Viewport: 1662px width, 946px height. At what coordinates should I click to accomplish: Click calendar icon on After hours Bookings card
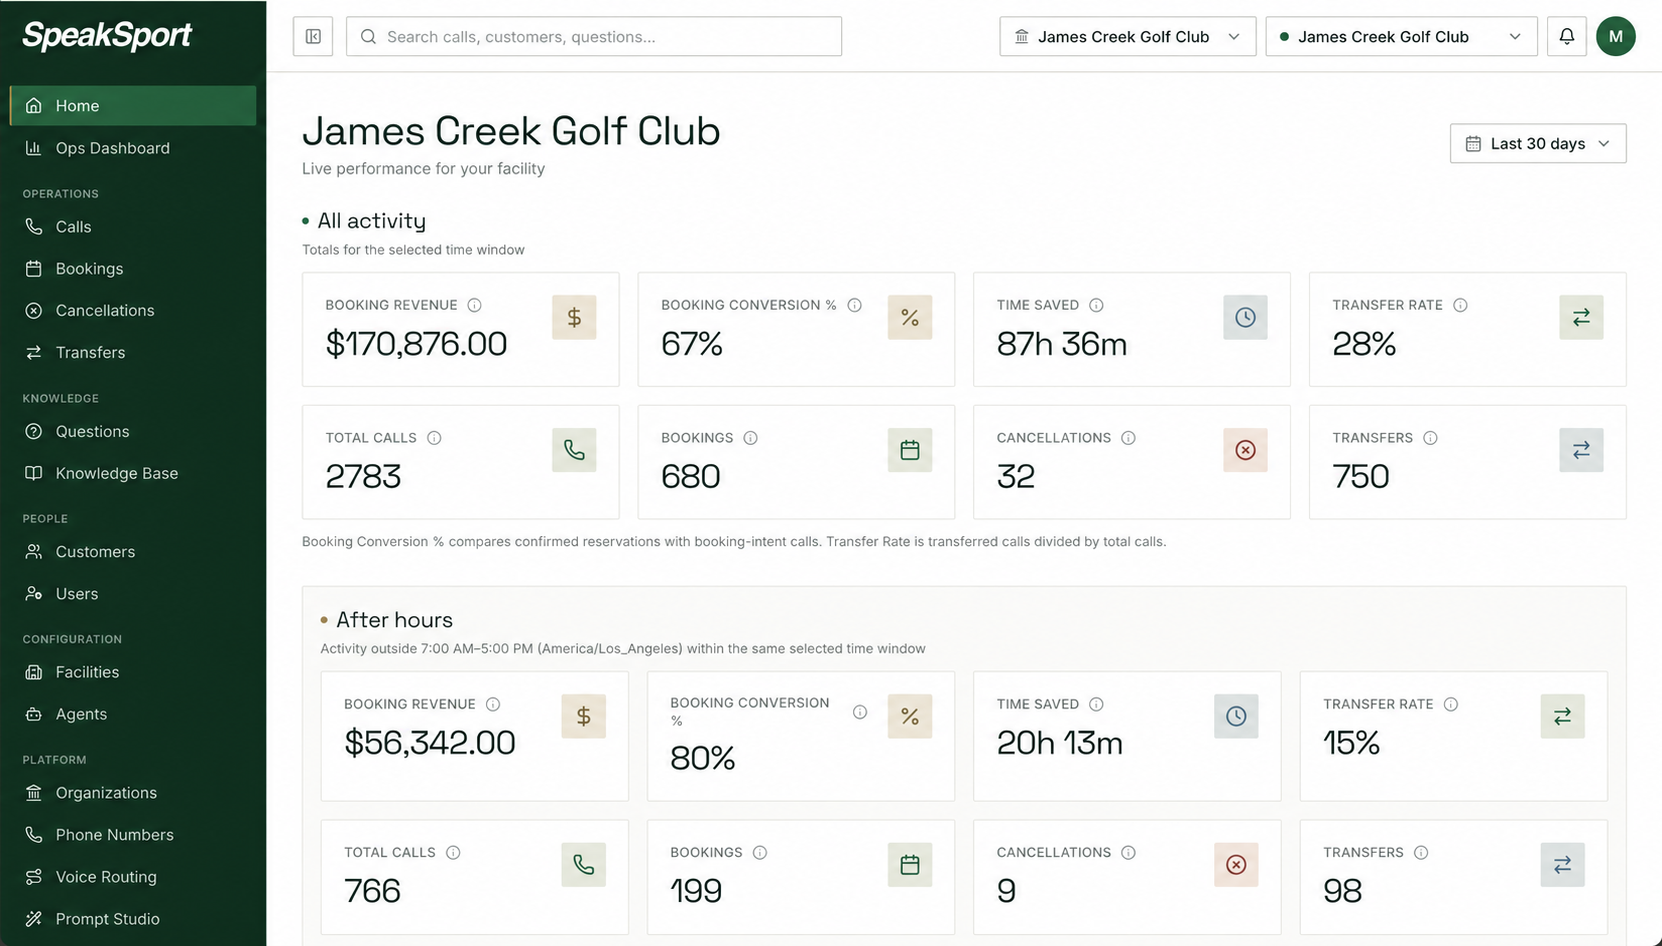(910, 865)
